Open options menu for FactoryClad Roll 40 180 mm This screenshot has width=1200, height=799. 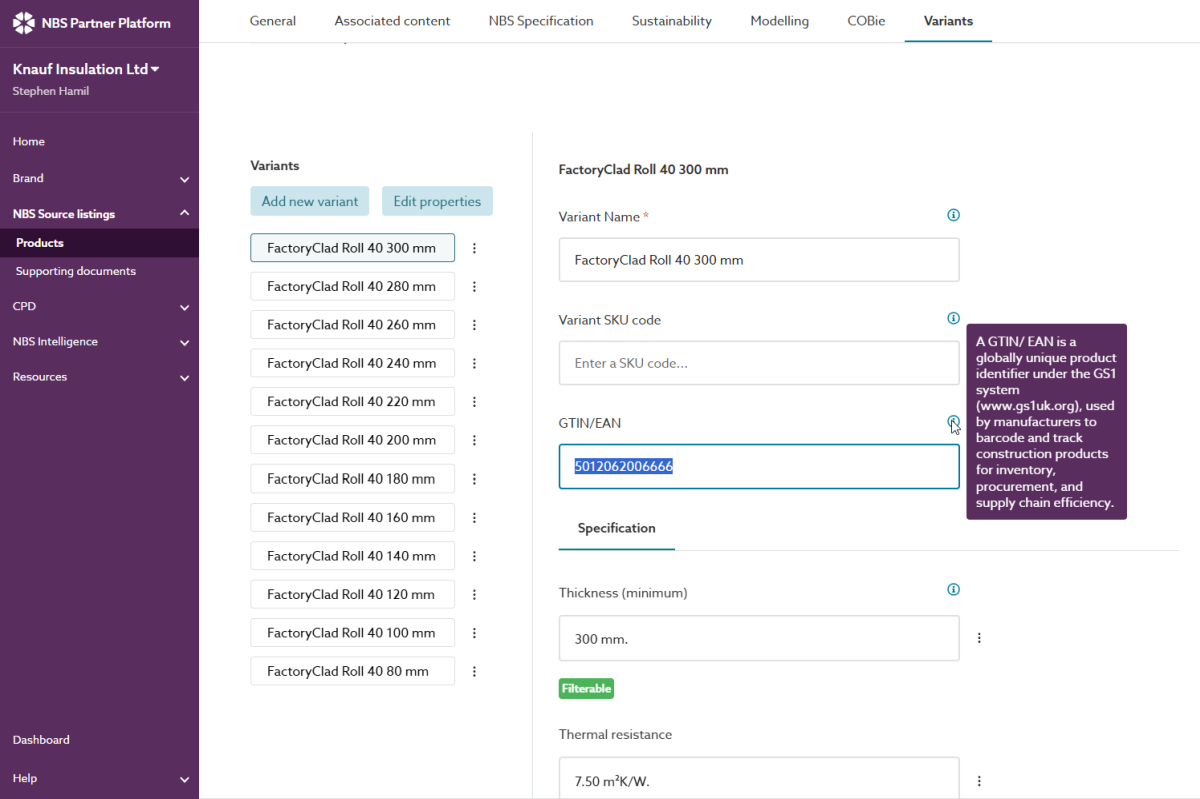pos(474,479)
